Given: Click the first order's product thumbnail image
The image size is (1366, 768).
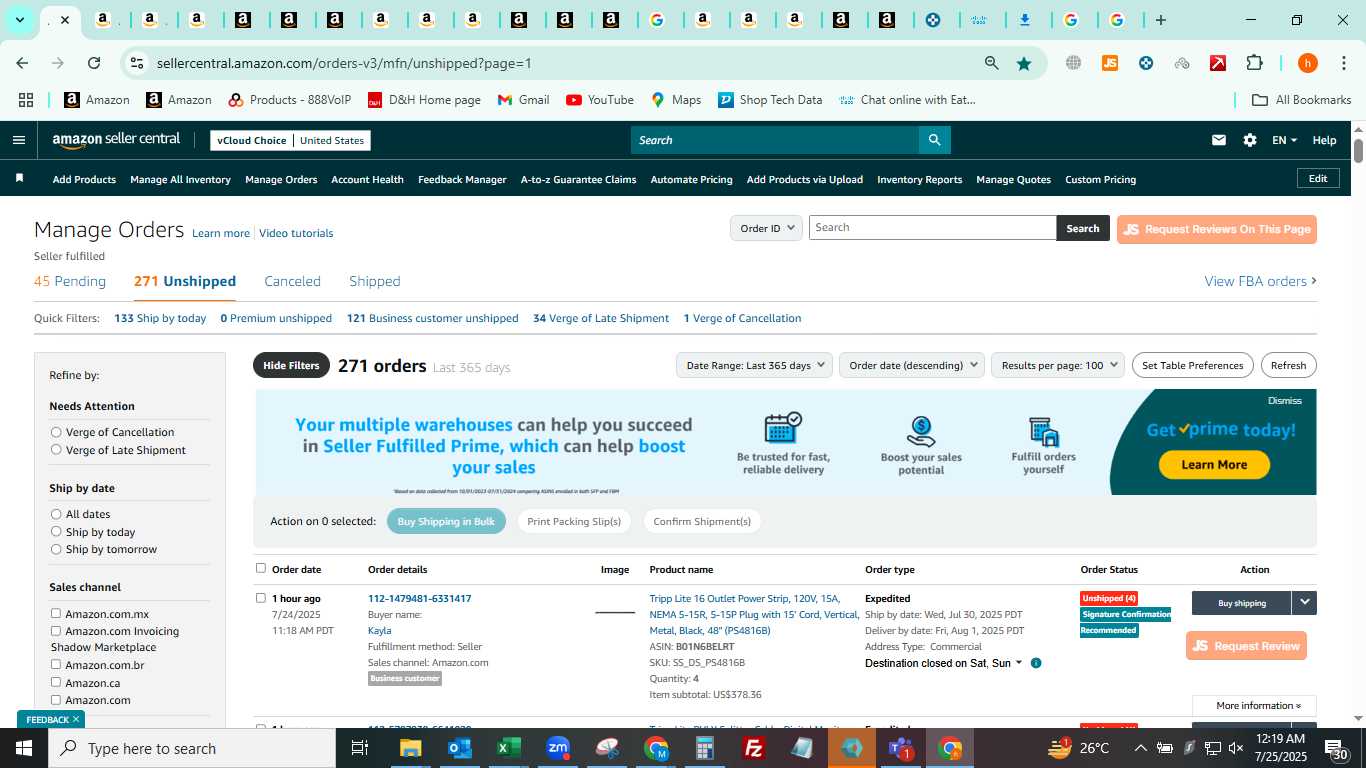Looking at the screenshot, I should 615,612.
